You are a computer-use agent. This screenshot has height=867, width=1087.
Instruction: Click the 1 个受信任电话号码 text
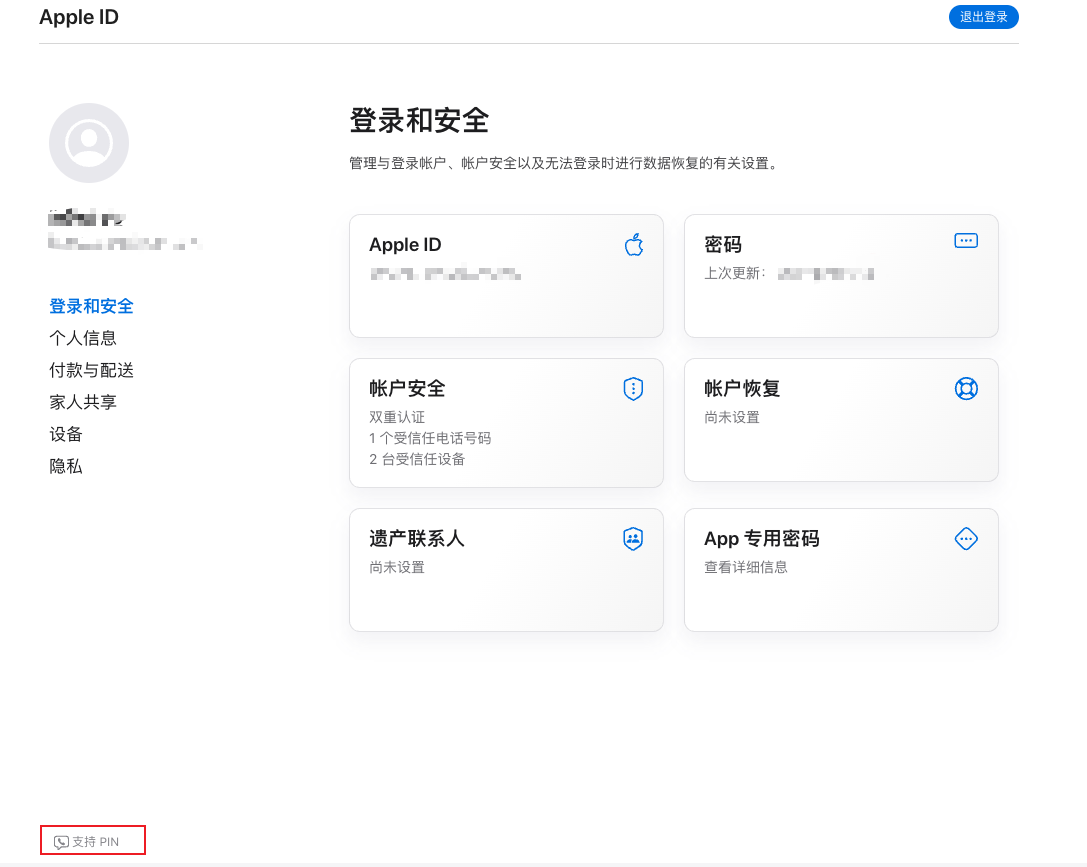(x=430, y=438)
